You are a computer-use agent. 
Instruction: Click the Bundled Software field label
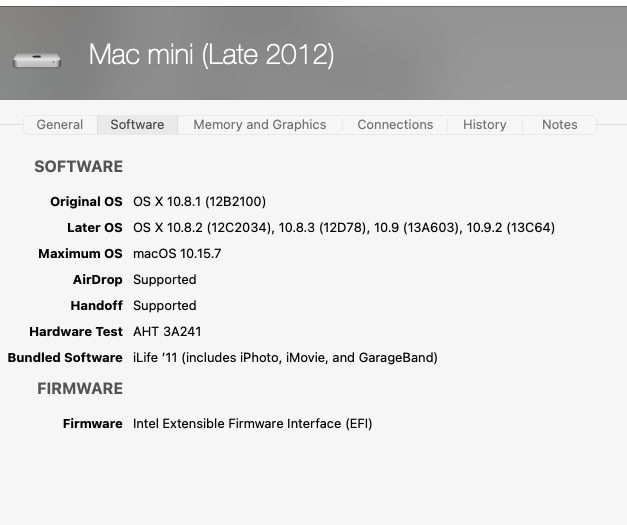[x=65, y=358]
